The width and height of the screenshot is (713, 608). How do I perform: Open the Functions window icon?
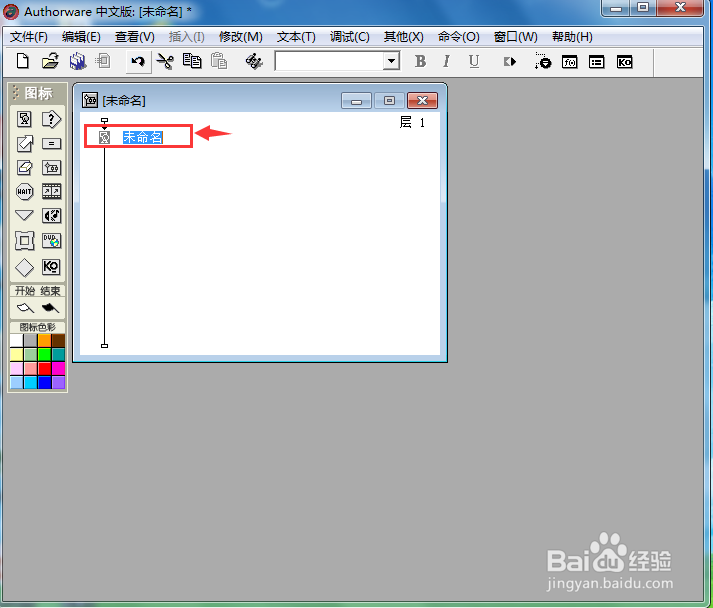pyautogui.click(x=570, y=62)
